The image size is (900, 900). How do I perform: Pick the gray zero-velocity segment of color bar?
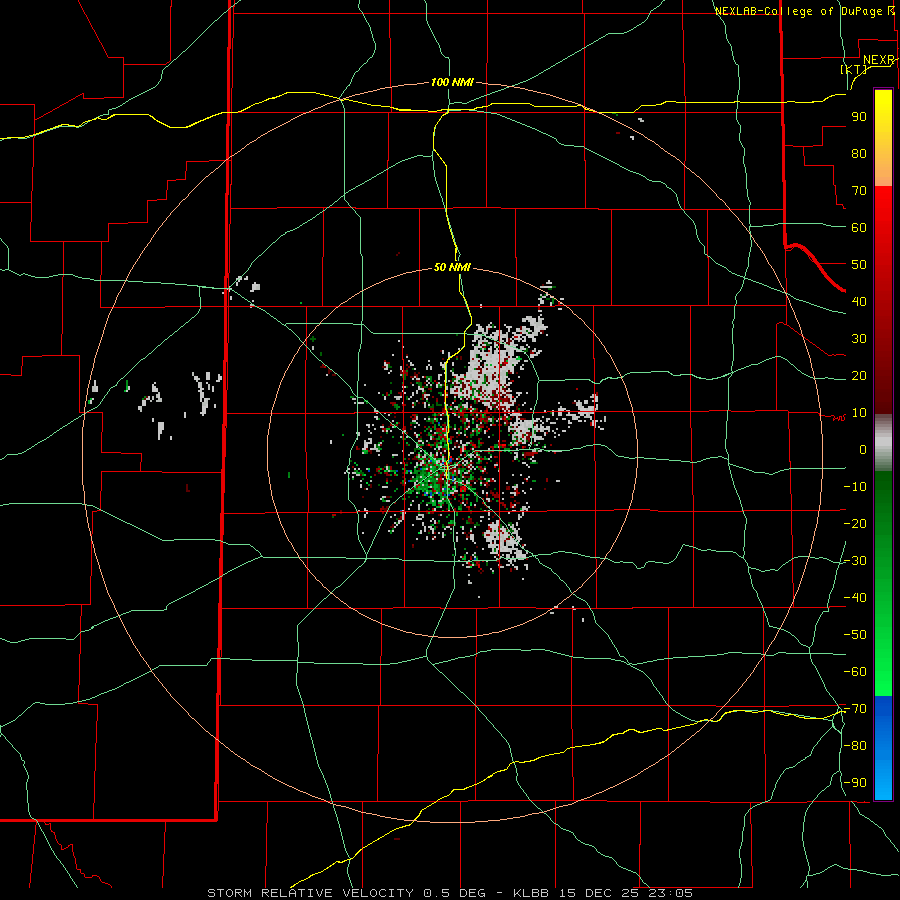[883, 443]
